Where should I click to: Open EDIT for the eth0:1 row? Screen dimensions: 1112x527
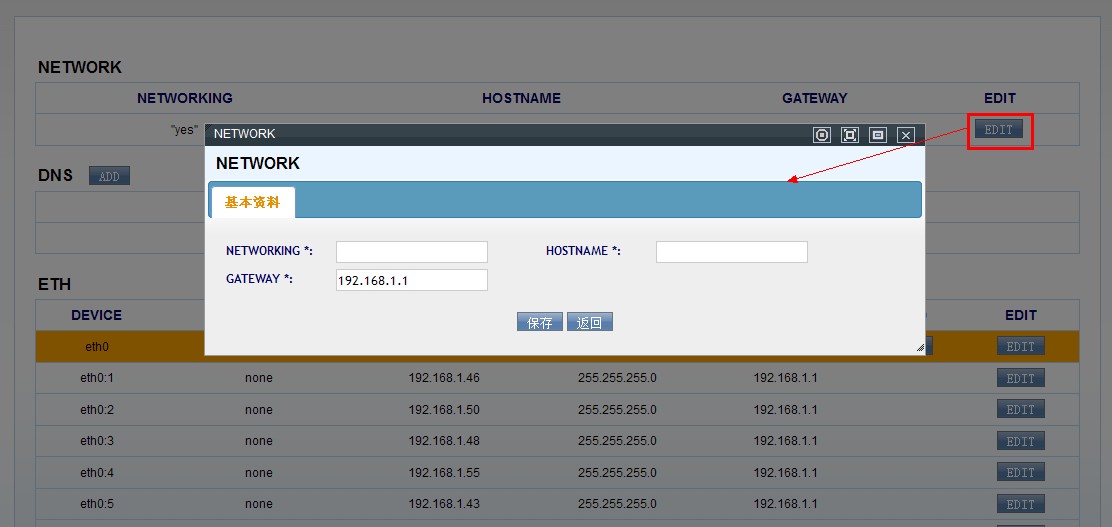[1020, 378]
